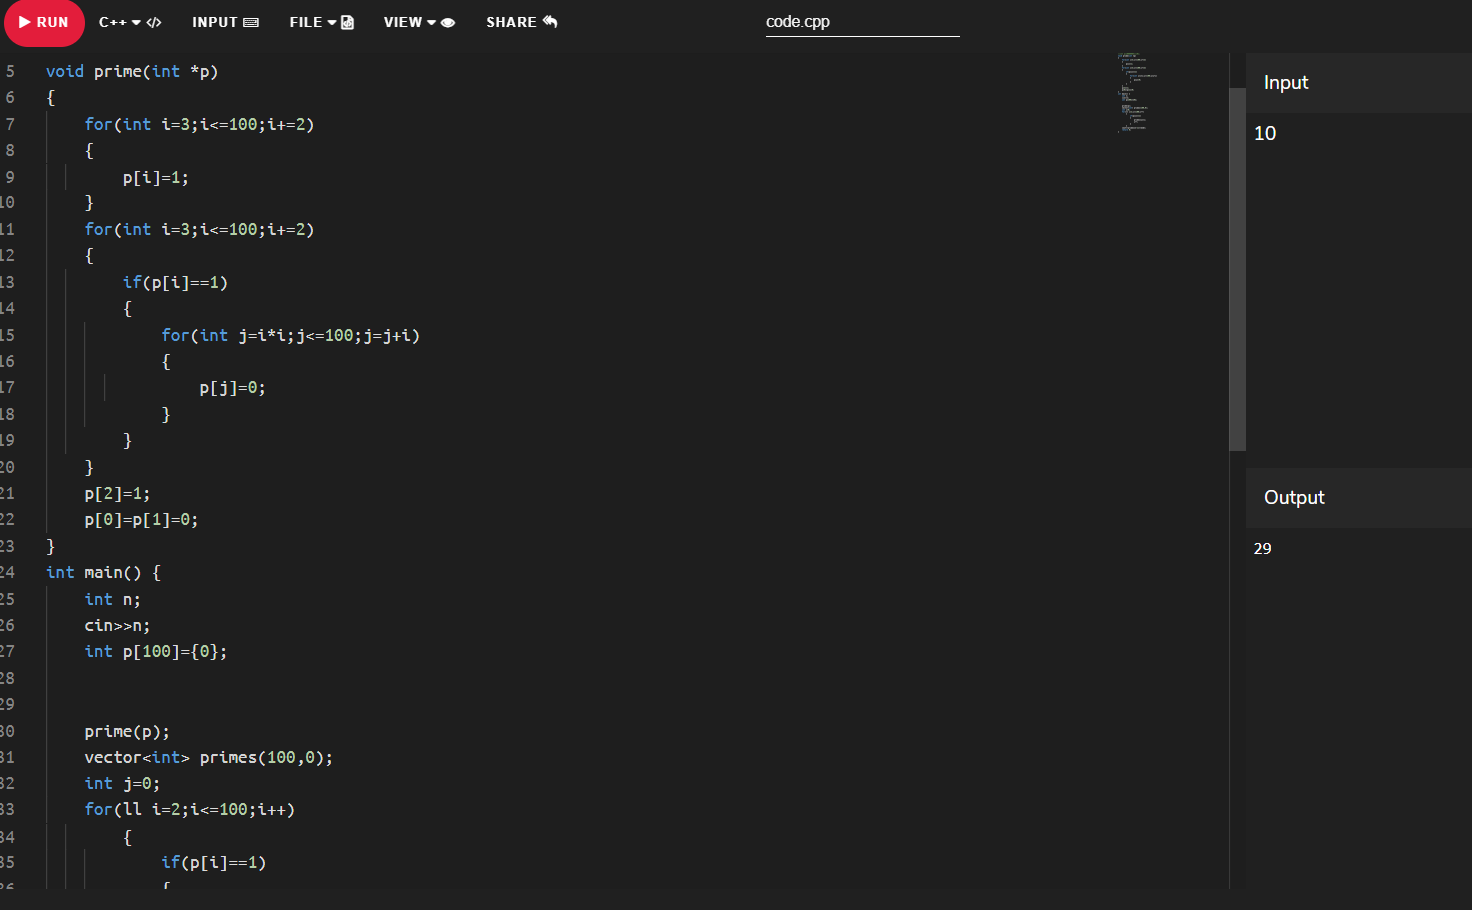Click the share arrow icon next to SHARE
Viewport: 1472px width, 910px height.
pos(550,21)
